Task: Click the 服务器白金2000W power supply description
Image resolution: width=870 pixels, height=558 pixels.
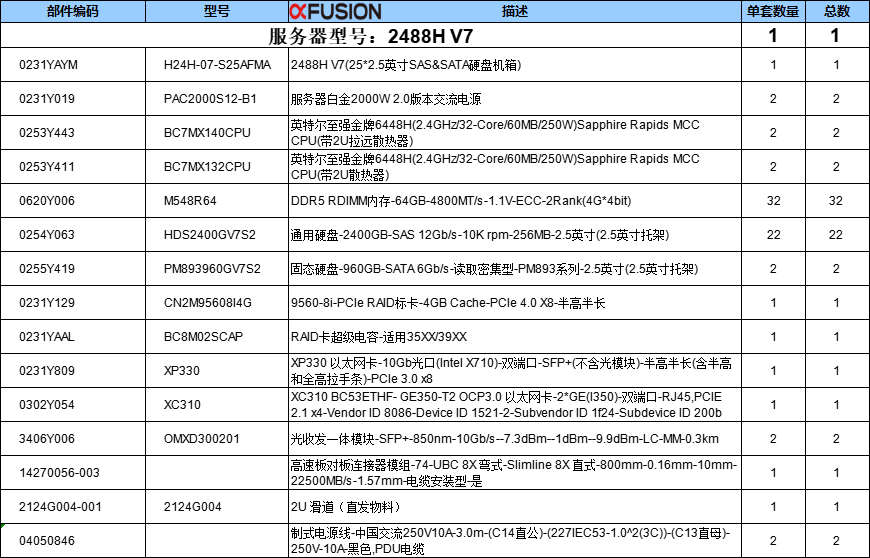Action: tap(386, 99)
